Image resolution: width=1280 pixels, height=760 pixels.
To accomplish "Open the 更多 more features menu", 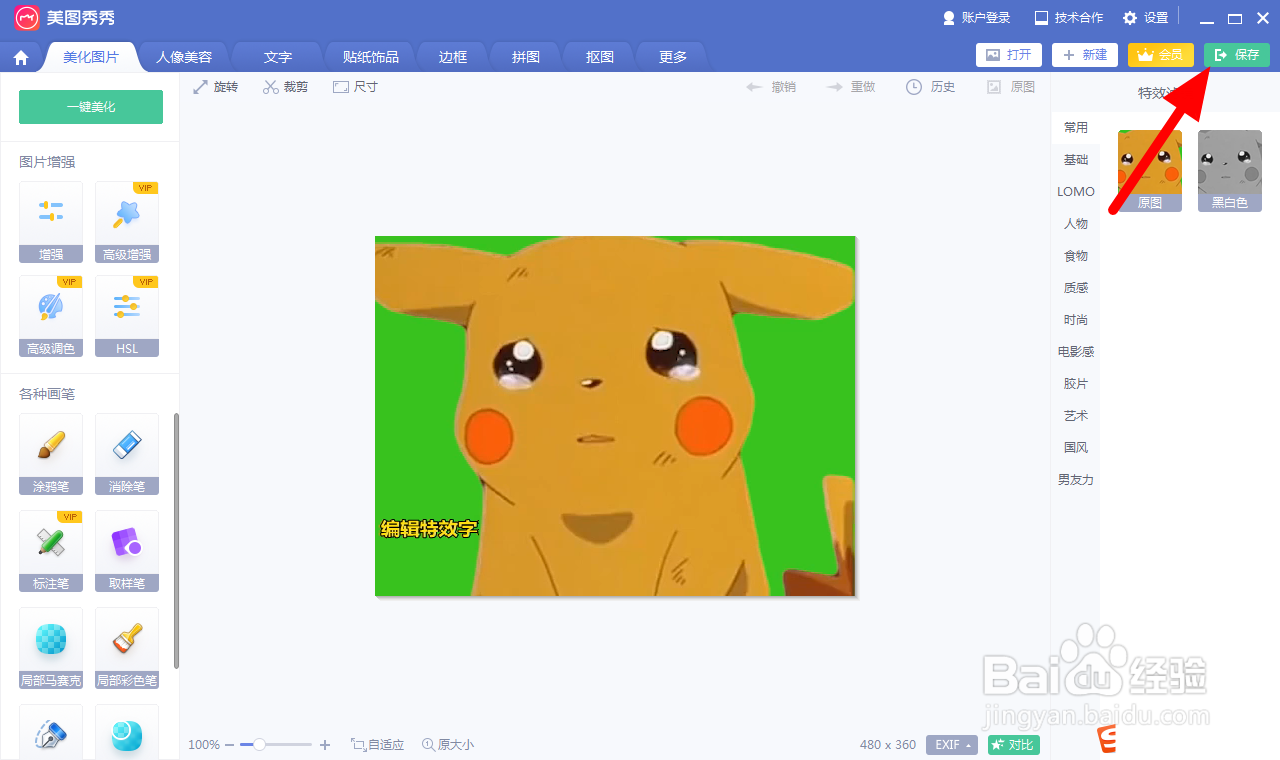I will click(671, 57).
